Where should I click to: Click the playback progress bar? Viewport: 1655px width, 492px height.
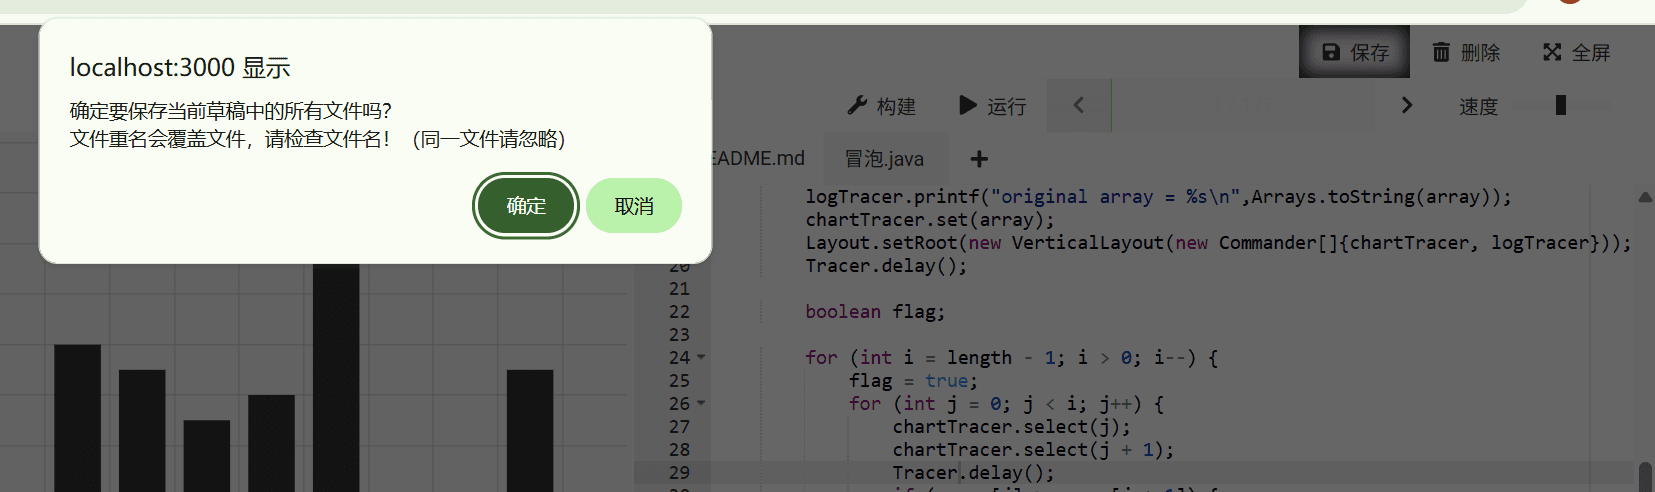pyautogui.click(x=1243, y=105)
